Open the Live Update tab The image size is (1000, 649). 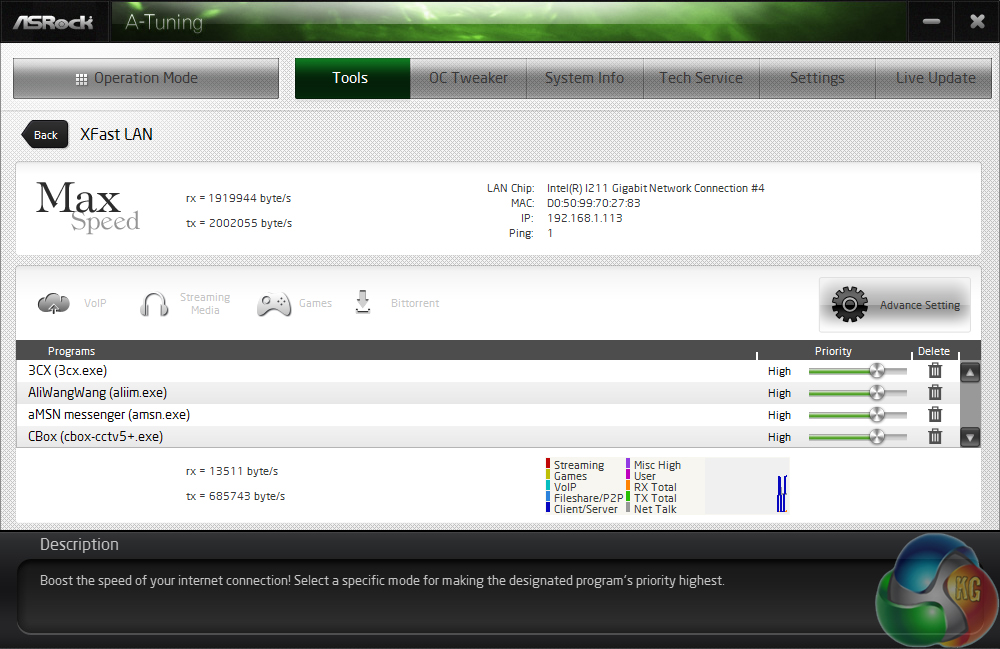[934, 78]
